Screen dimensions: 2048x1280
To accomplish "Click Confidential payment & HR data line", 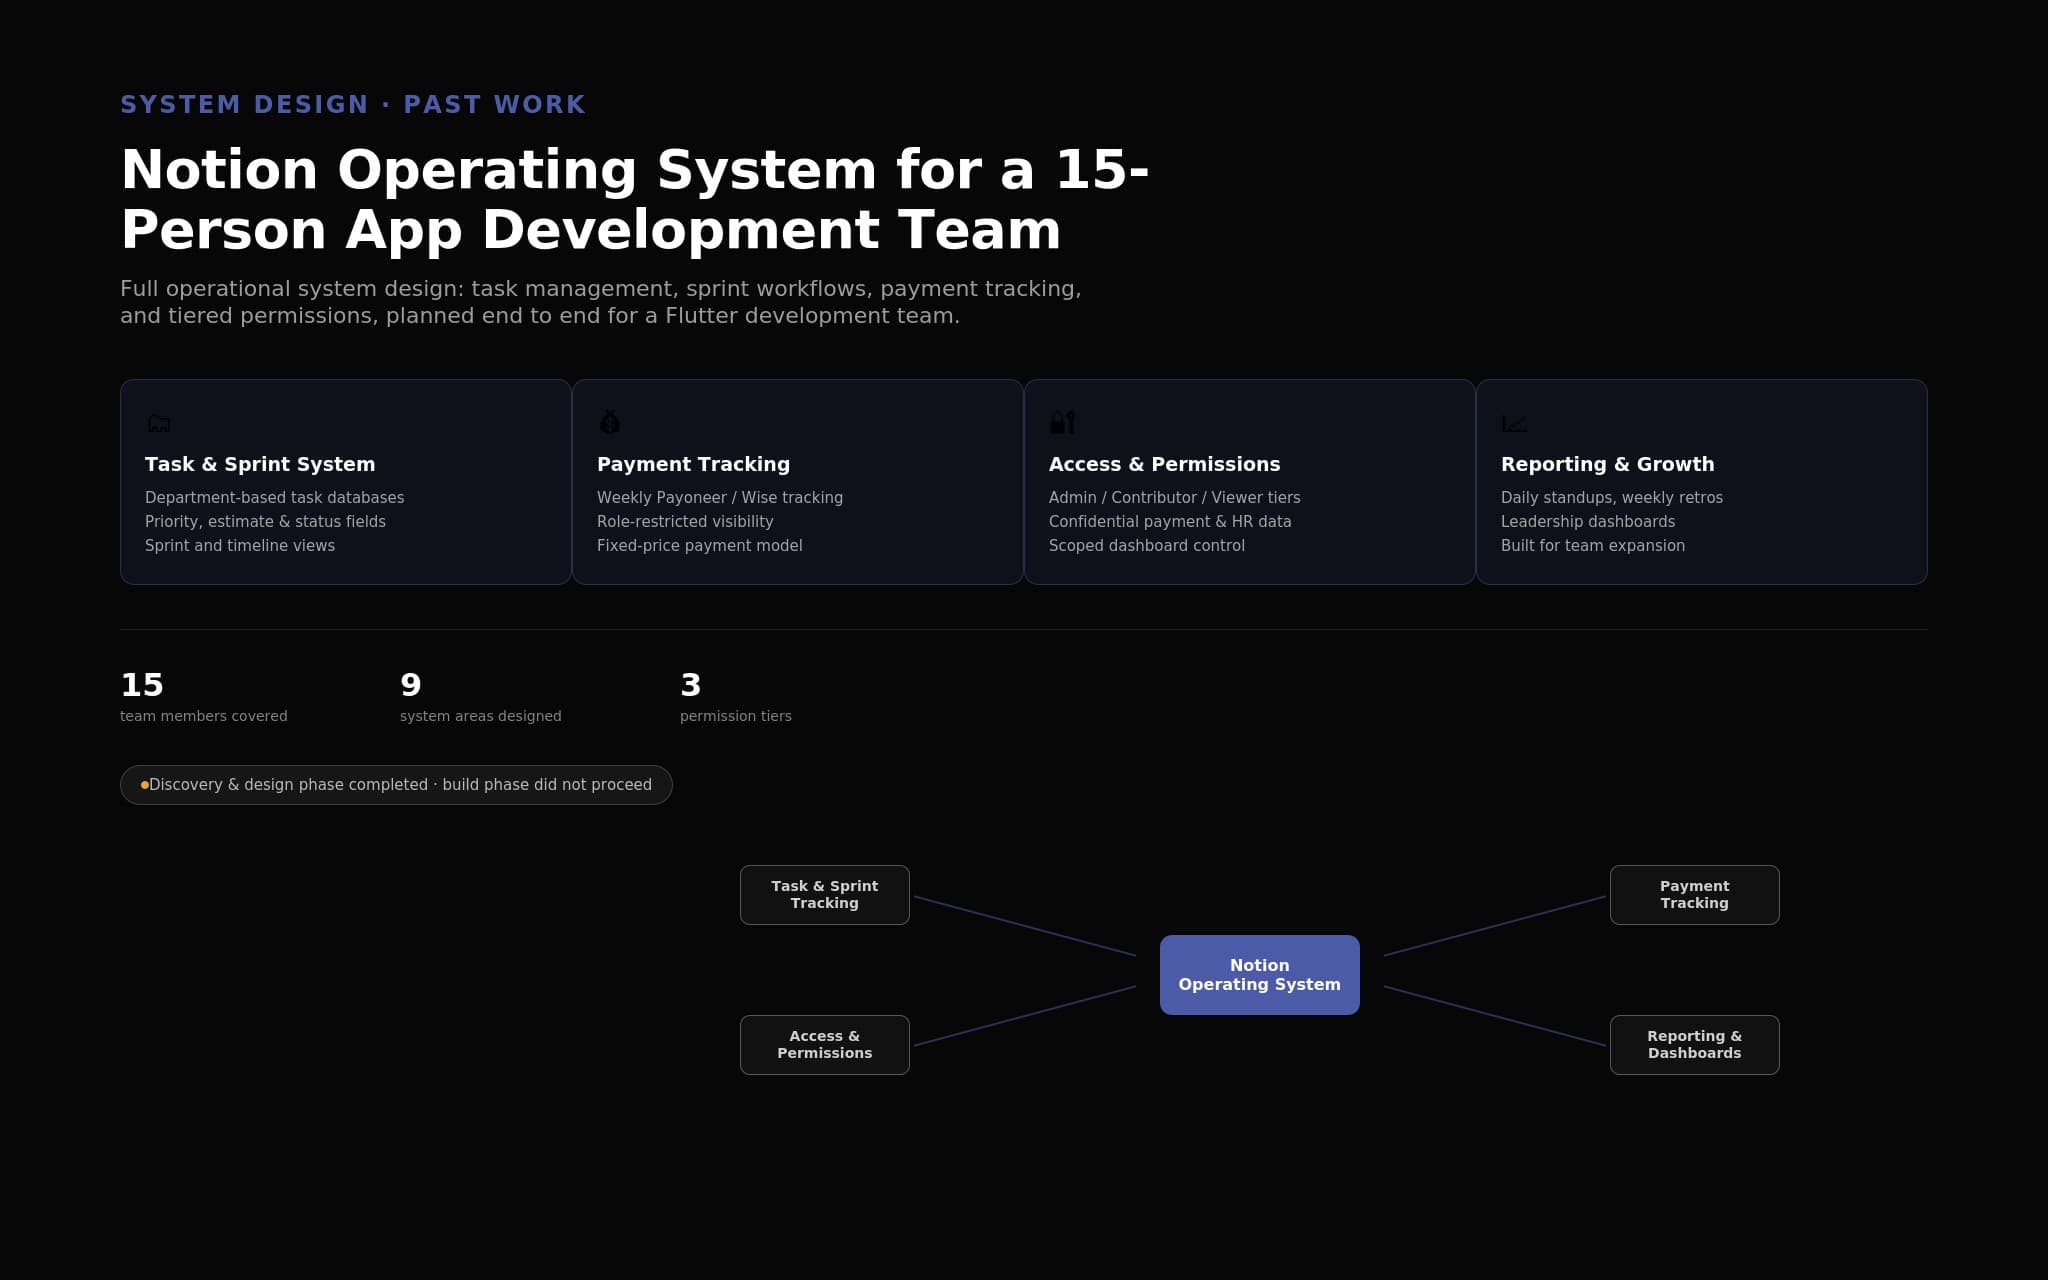I will coord(1170,522).
